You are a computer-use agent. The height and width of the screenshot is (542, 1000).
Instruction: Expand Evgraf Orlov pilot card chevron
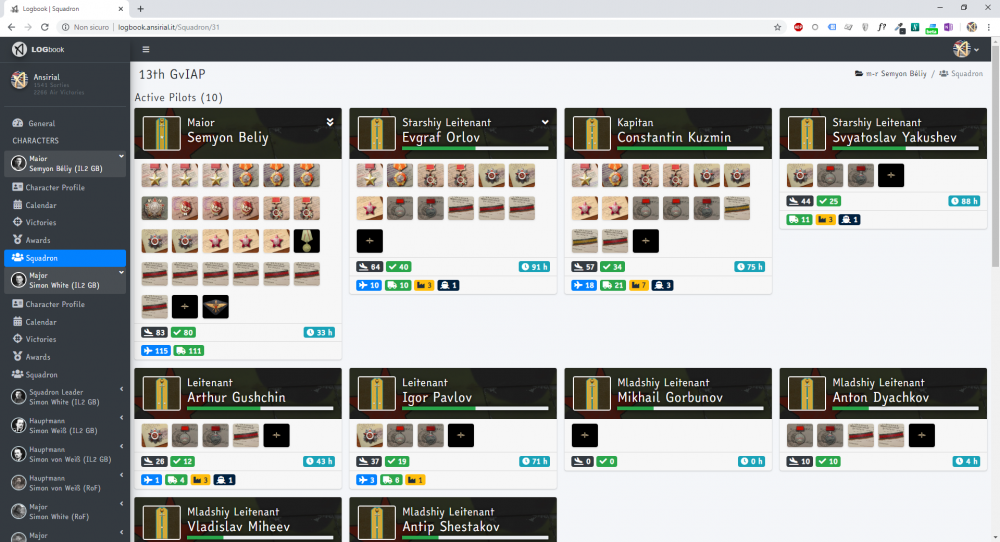545,122
